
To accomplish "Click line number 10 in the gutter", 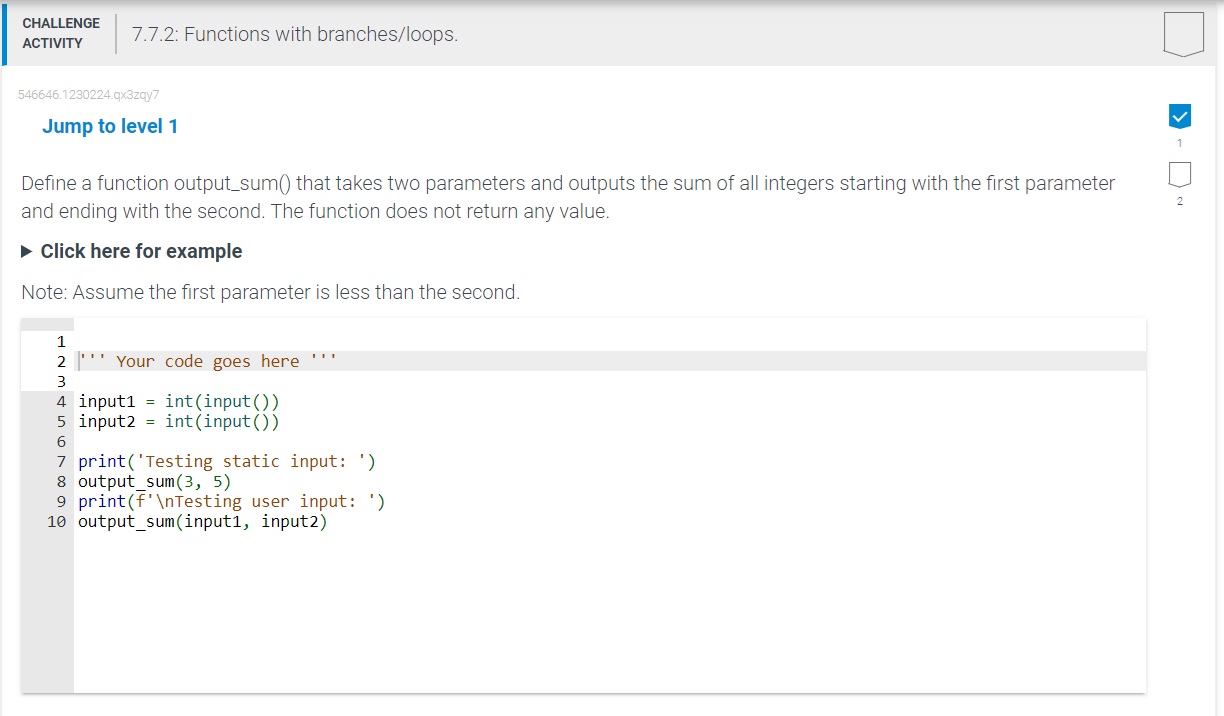I will click(x=55, y=521).
